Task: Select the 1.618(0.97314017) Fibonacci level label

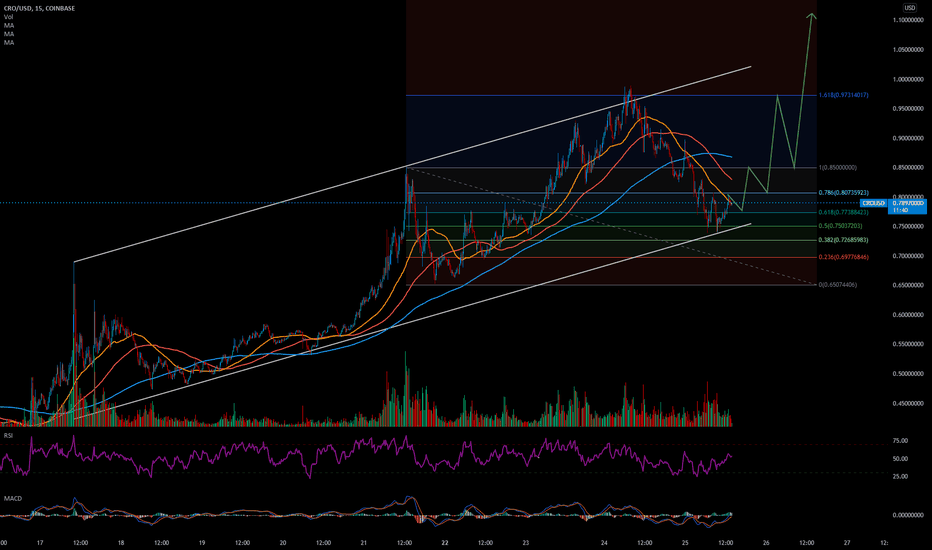Action: 843,95
